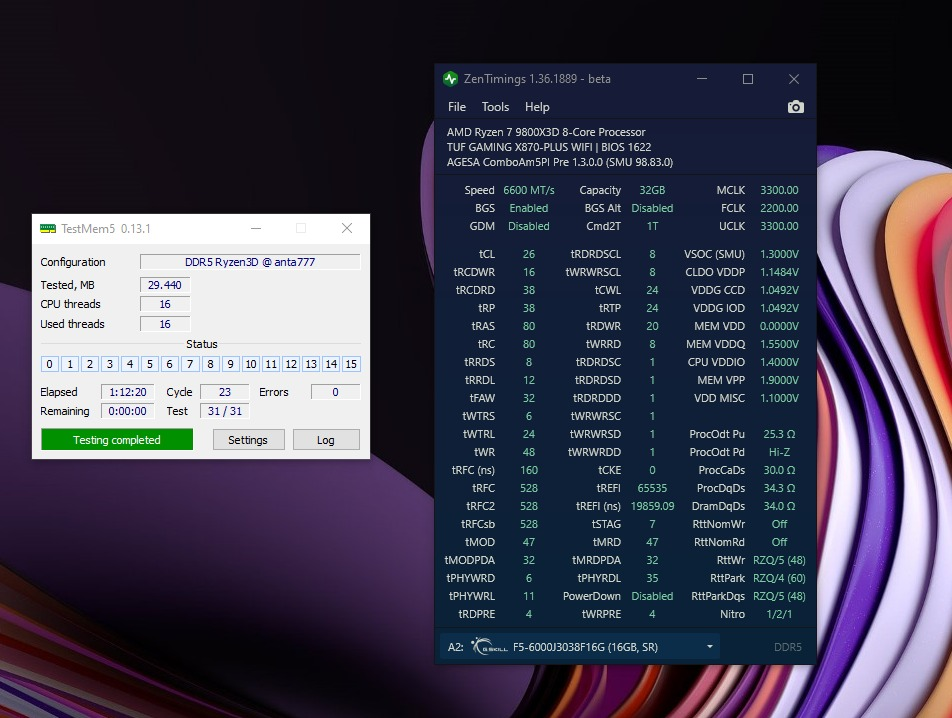Open TestMem5 Settings
This screenshot has width=952, height=718.
248,440
